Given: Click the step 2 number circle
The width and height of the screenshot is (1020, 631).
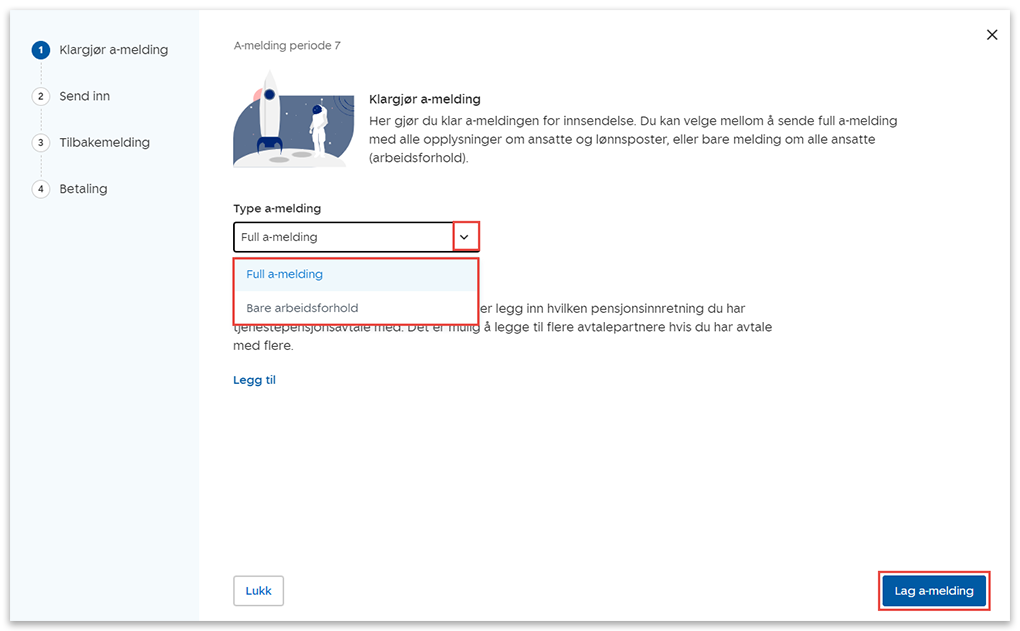Looking at the screenshot, I should (41, 97).
